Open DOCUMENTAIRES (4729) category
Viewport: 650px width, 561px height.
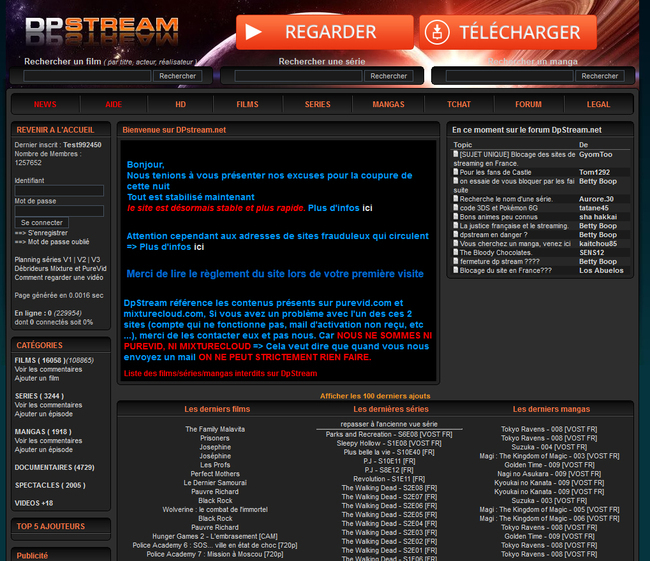tap(55, 467)
